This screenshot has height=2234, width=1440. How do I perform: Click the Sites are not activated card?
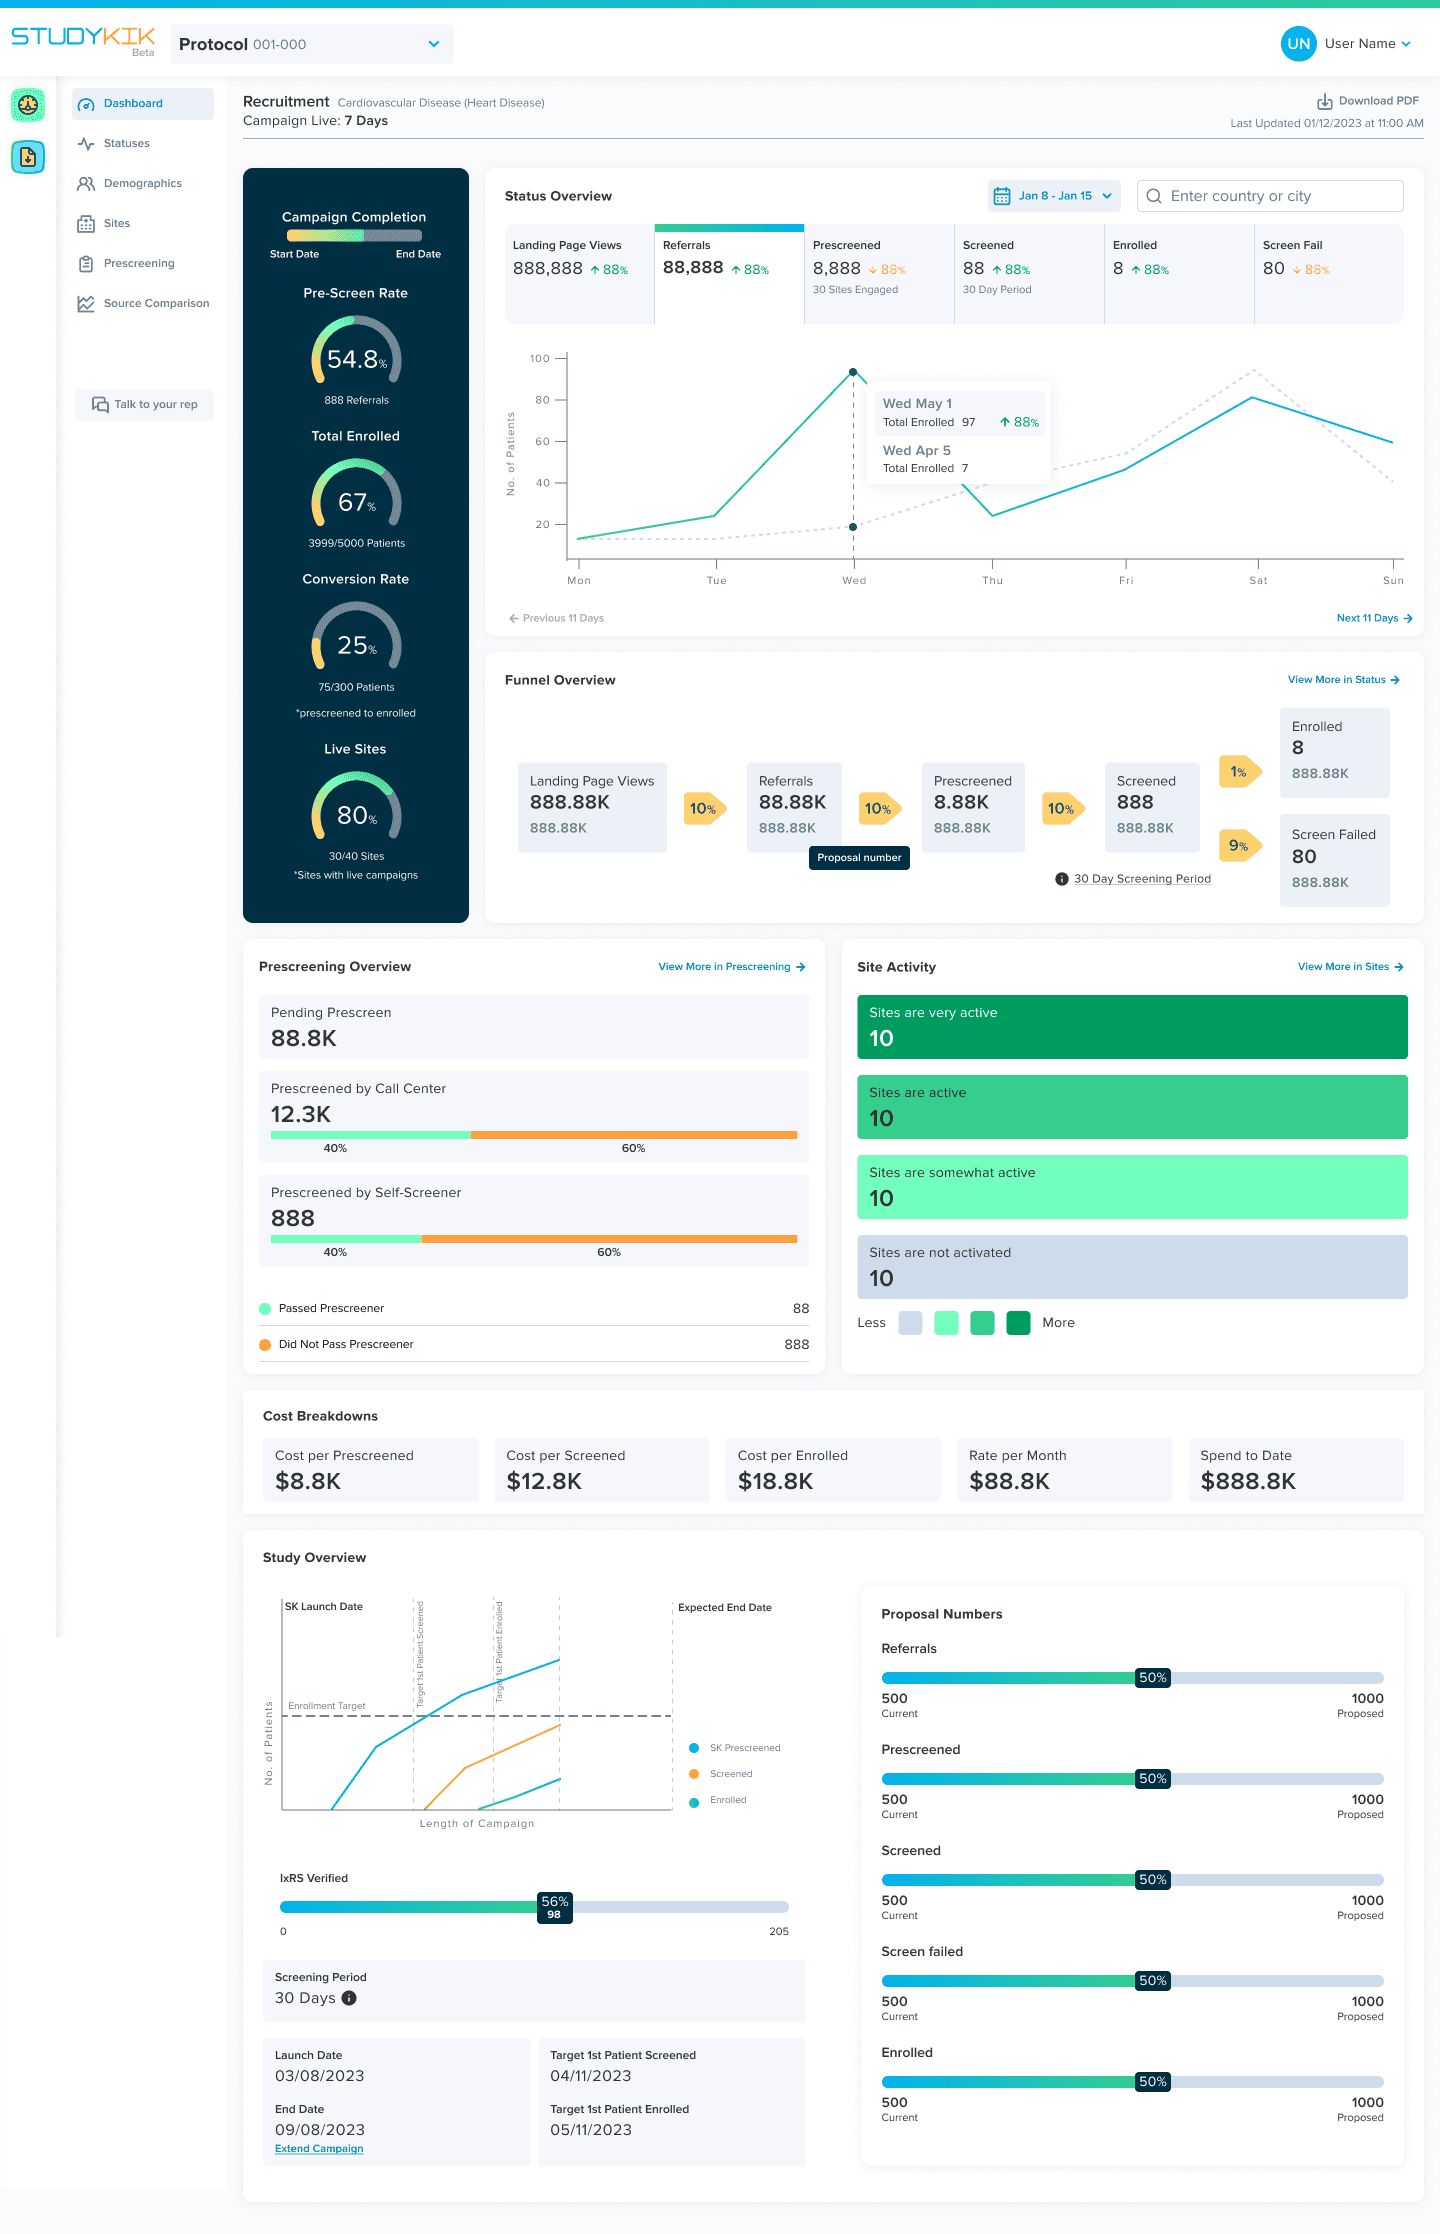(1132, 1267)
